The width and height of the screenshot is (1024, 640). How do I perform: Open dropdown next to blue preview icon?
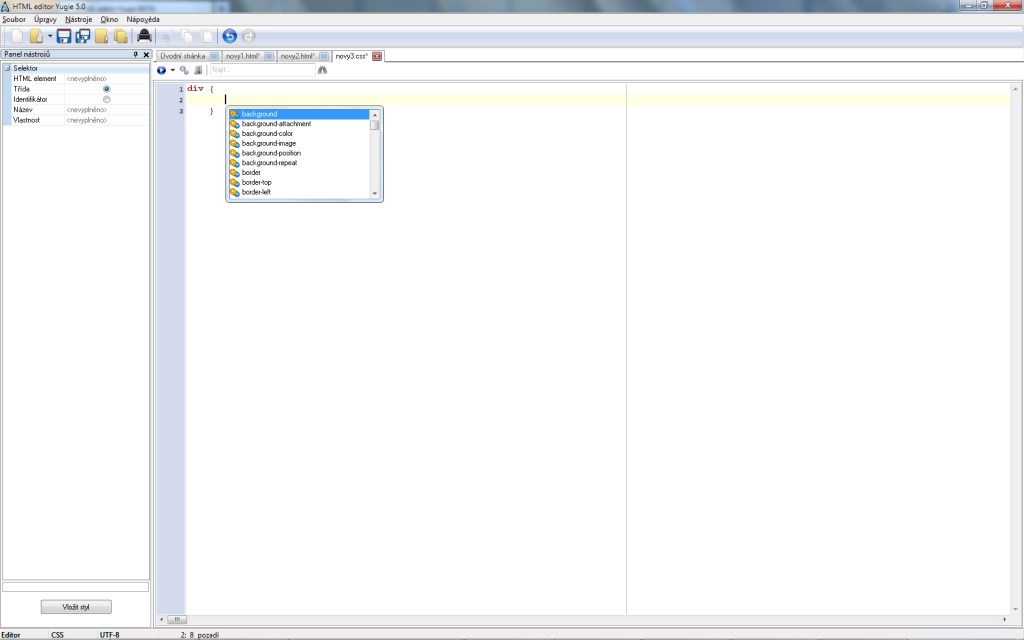click(x=172, y=70)
